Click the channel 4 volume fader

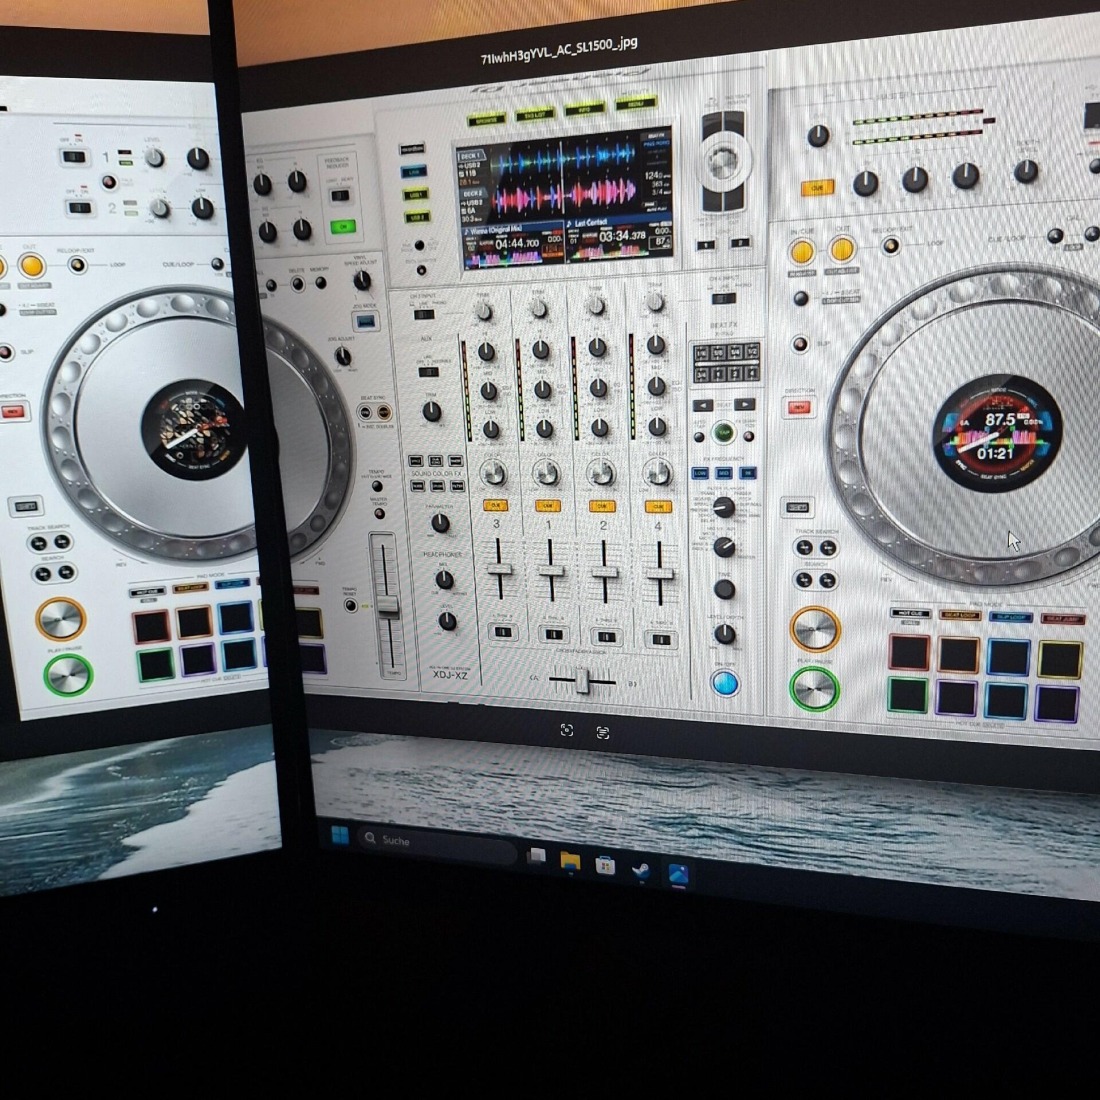point(659,573)
